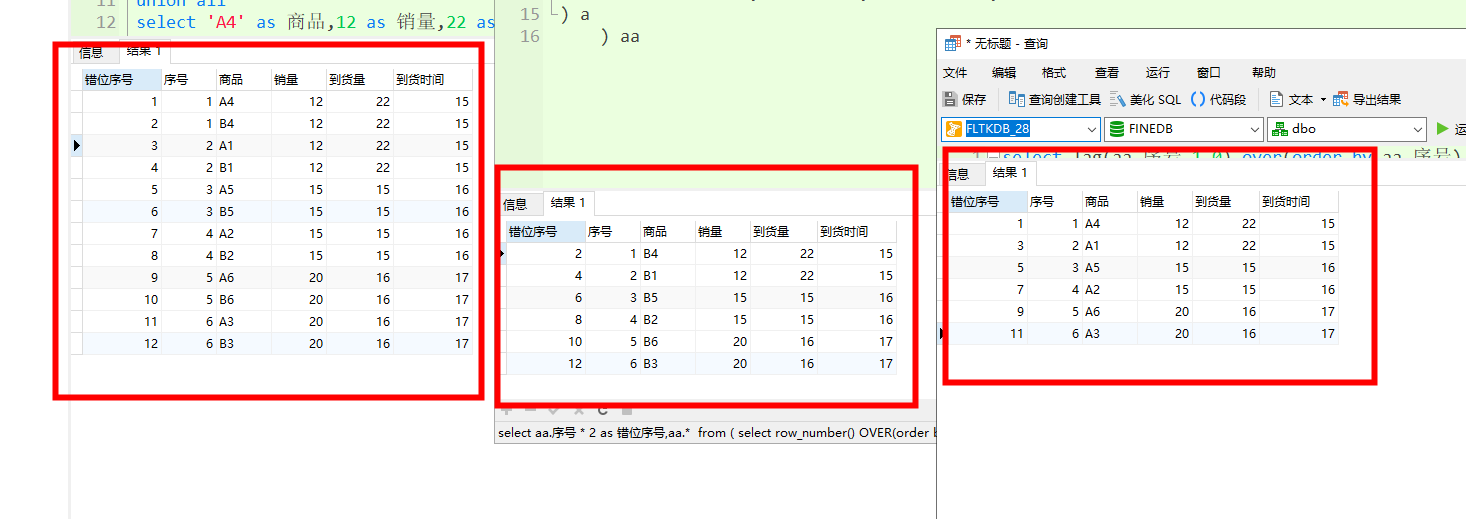Click the Beautify SQL (美化 SQL) tool
This screenshot has height=519, width=1466.
pyautogui.click(x=1146, y=99)
